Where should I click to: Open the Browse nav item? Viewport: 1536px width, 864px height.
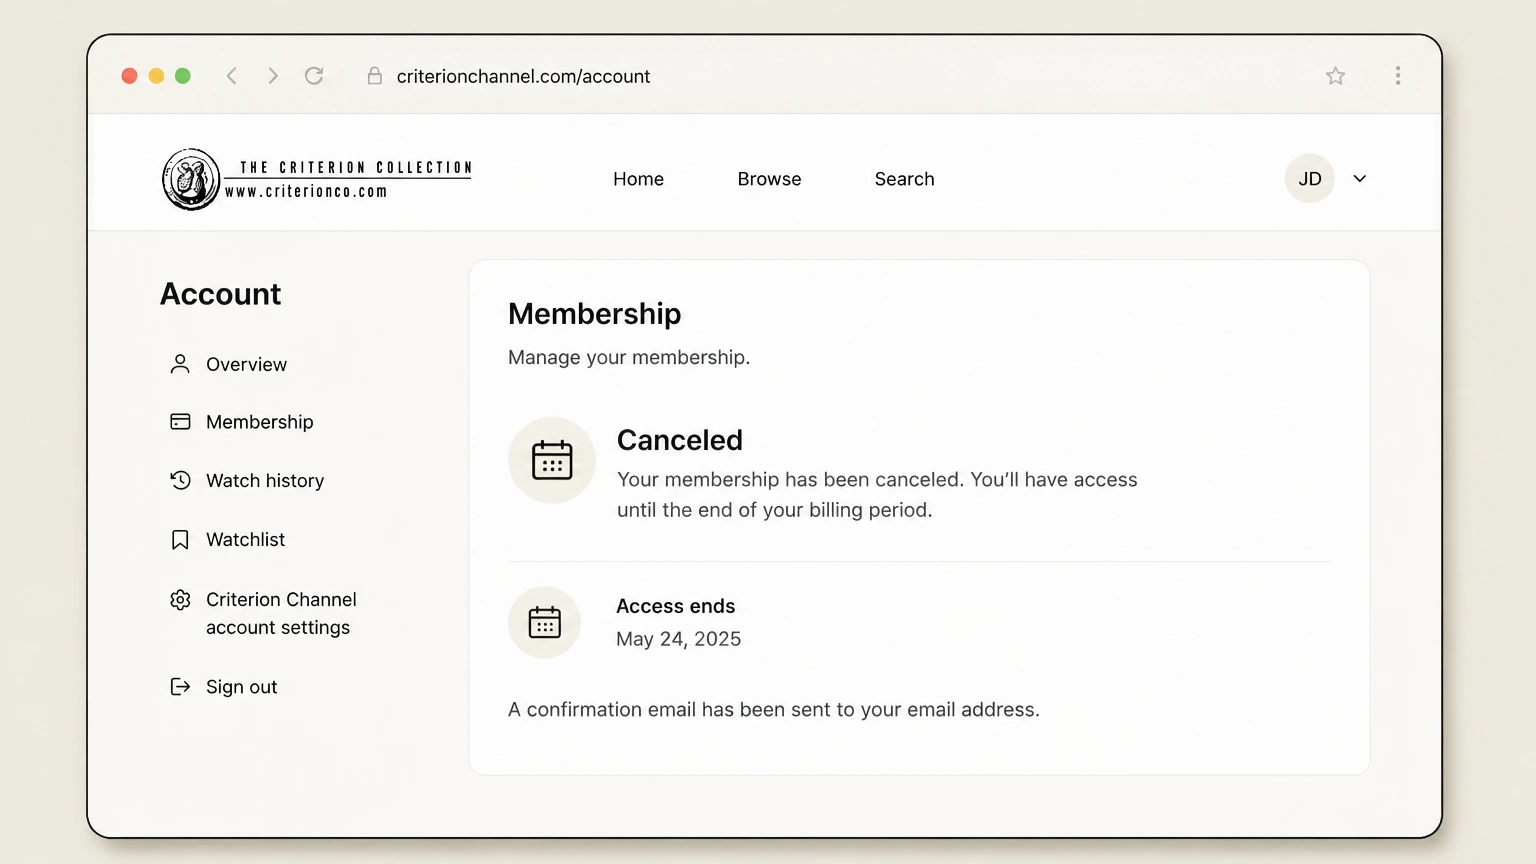click(769, 179)
